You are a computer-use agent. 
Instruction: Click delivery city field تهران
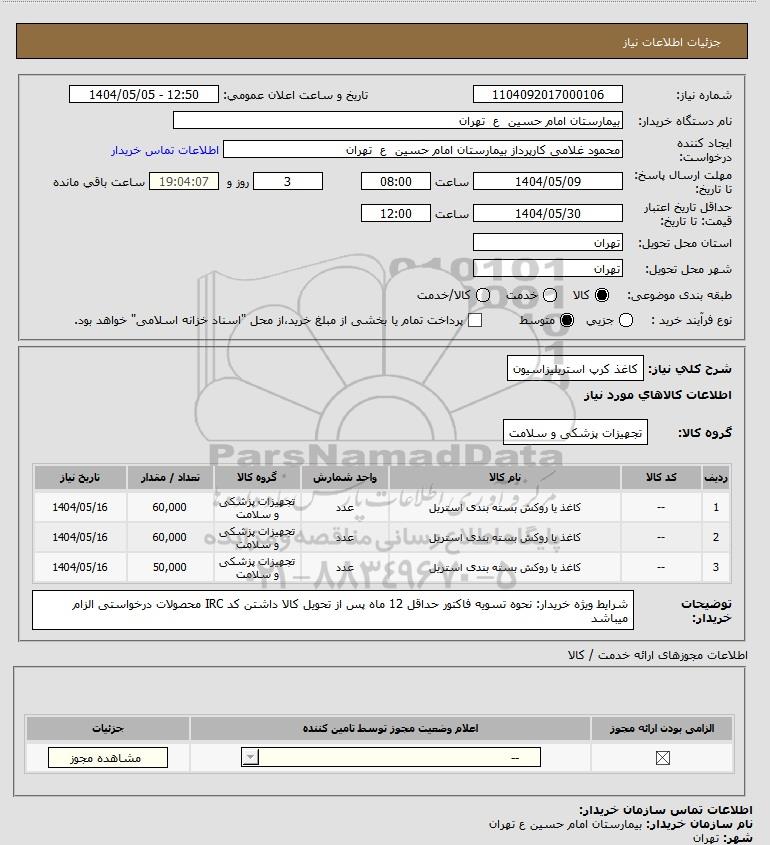pyautogui.click(x=547, y=268)
